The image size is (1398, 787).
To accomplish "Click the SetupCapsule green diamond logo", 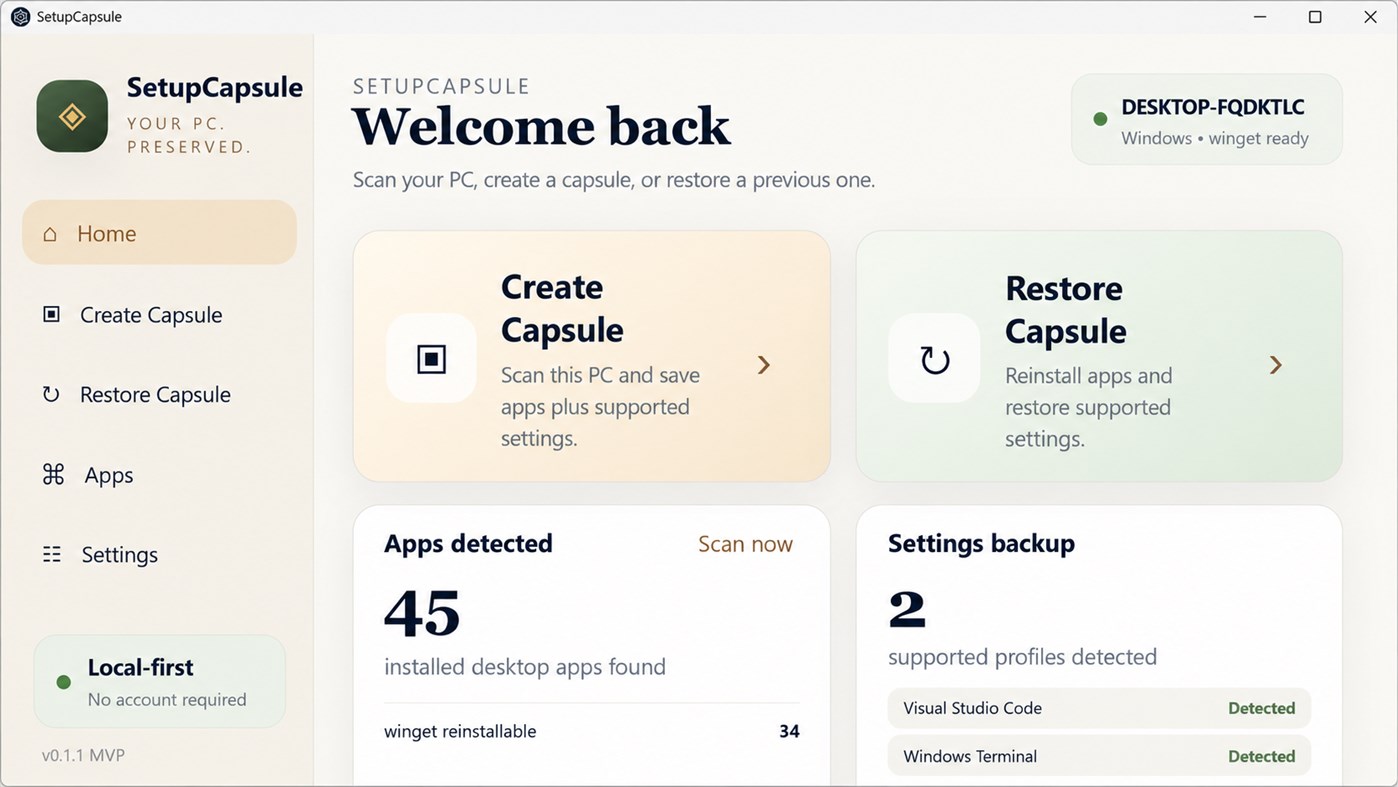I will coord(72,116).
